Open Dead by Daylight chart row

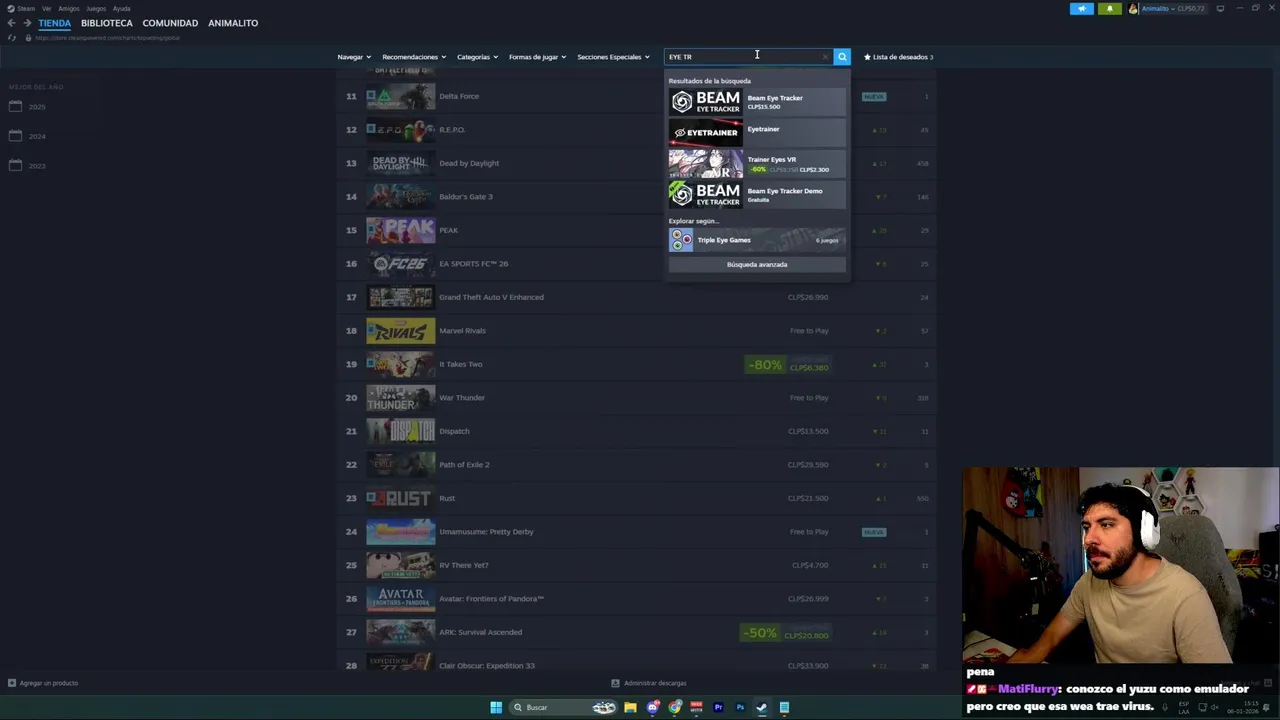[x=636, y=163]
